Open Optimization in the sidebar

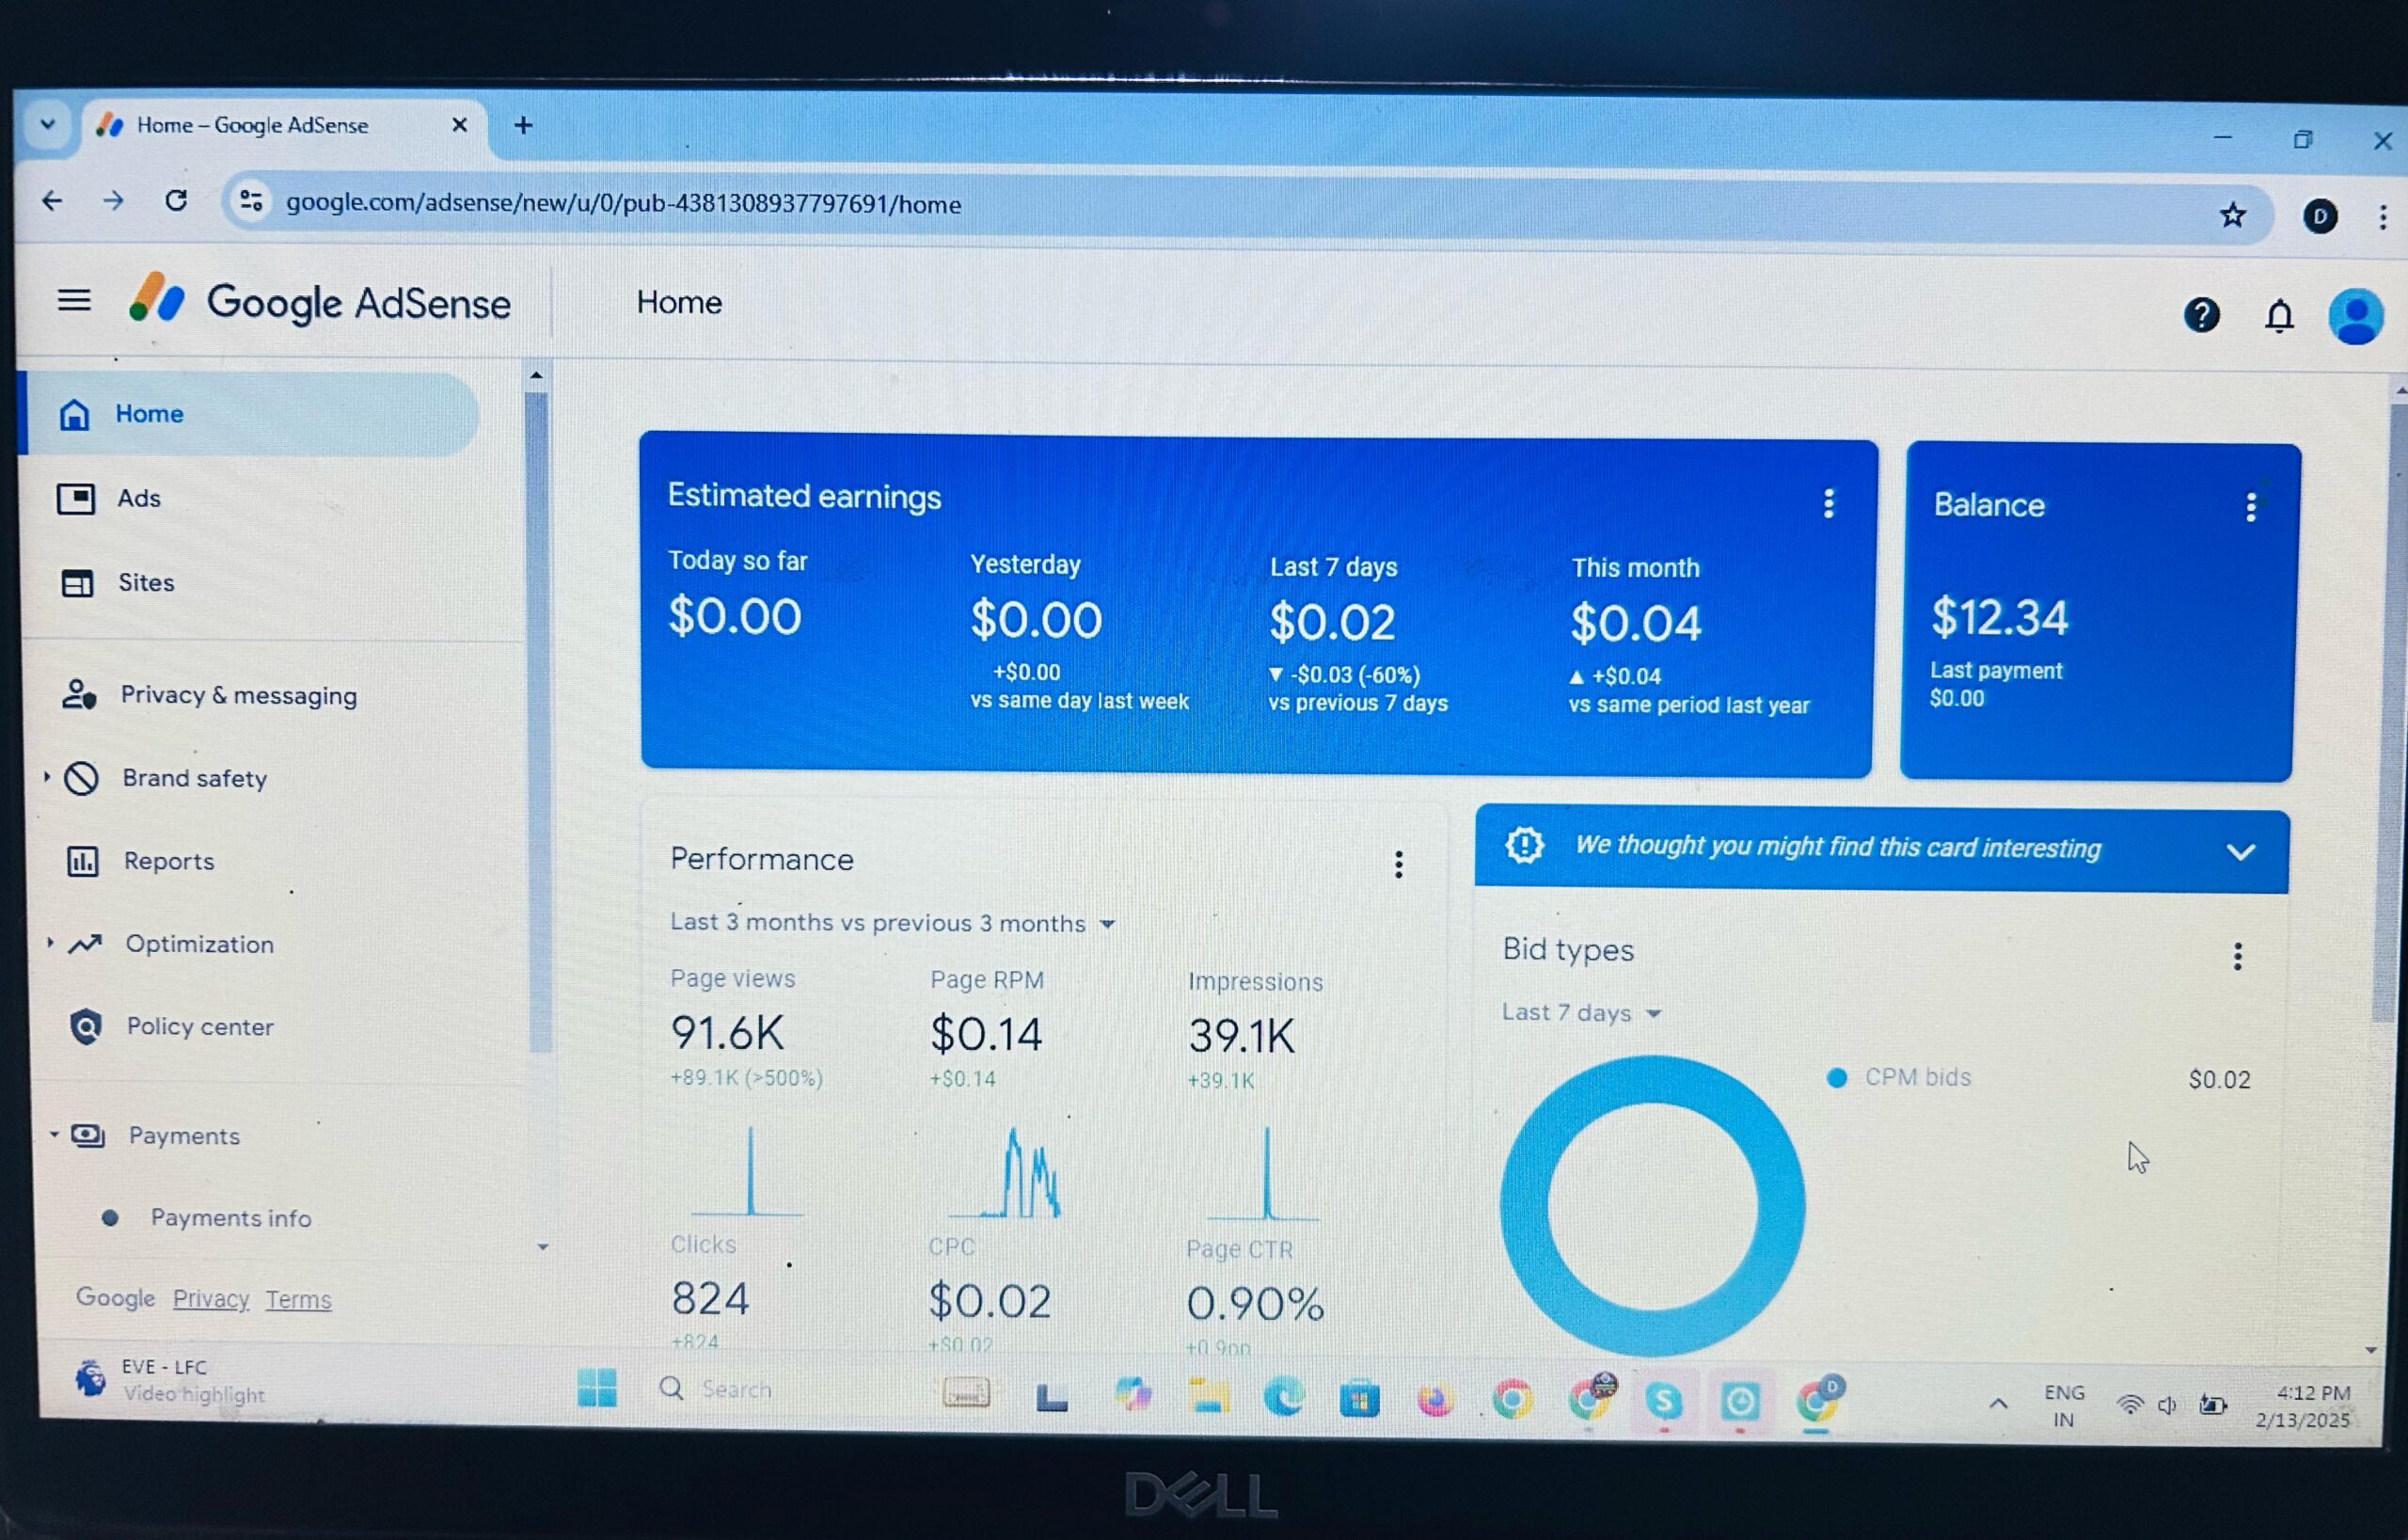coord(170,944)
